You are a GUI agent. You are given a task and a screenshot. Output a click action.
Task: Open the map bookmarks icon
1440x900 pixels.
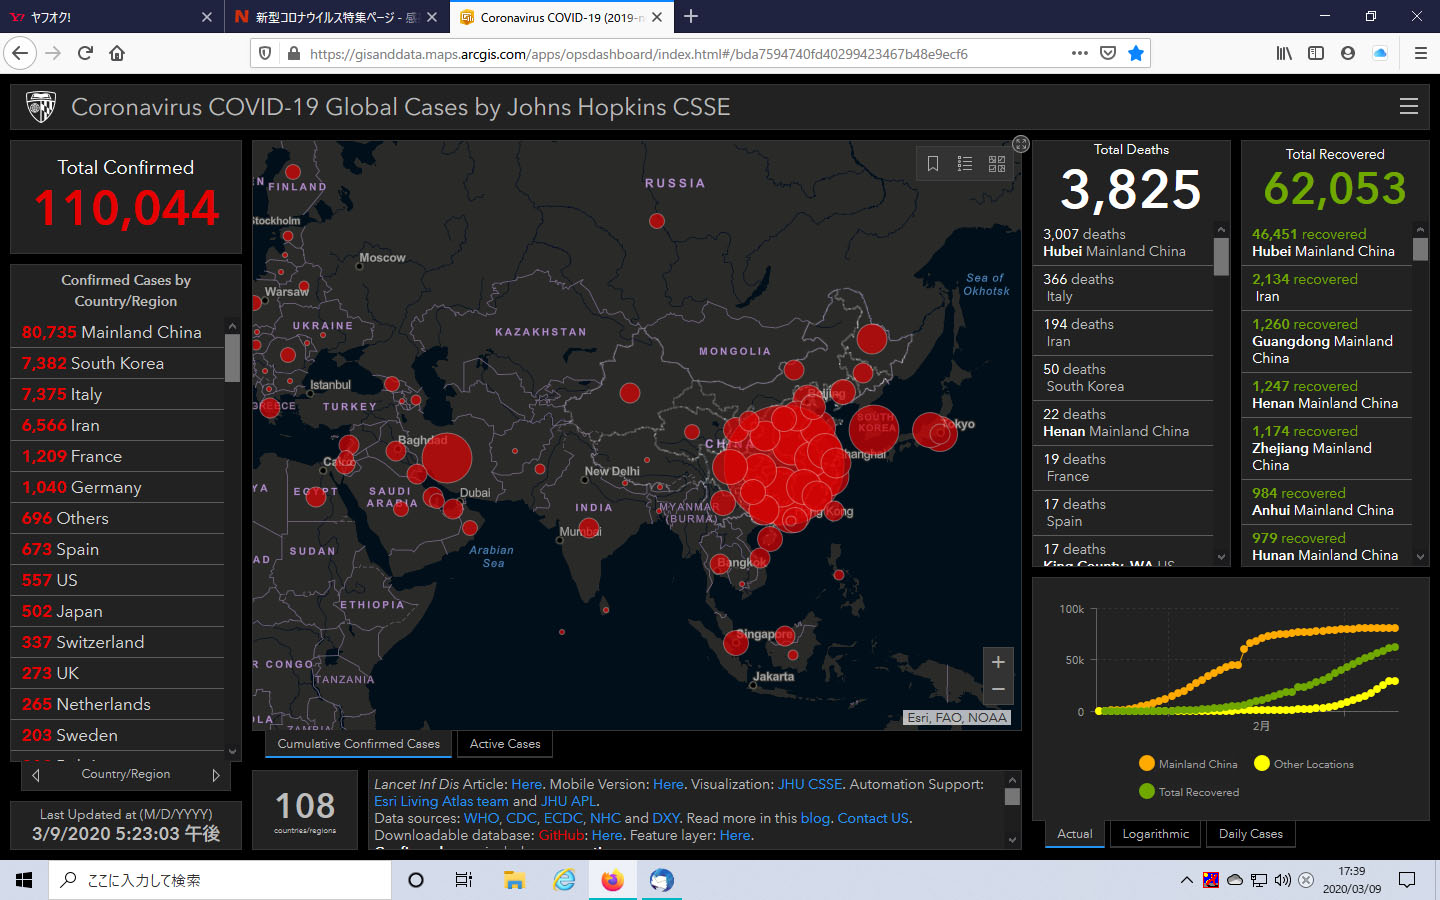(933, 164)
